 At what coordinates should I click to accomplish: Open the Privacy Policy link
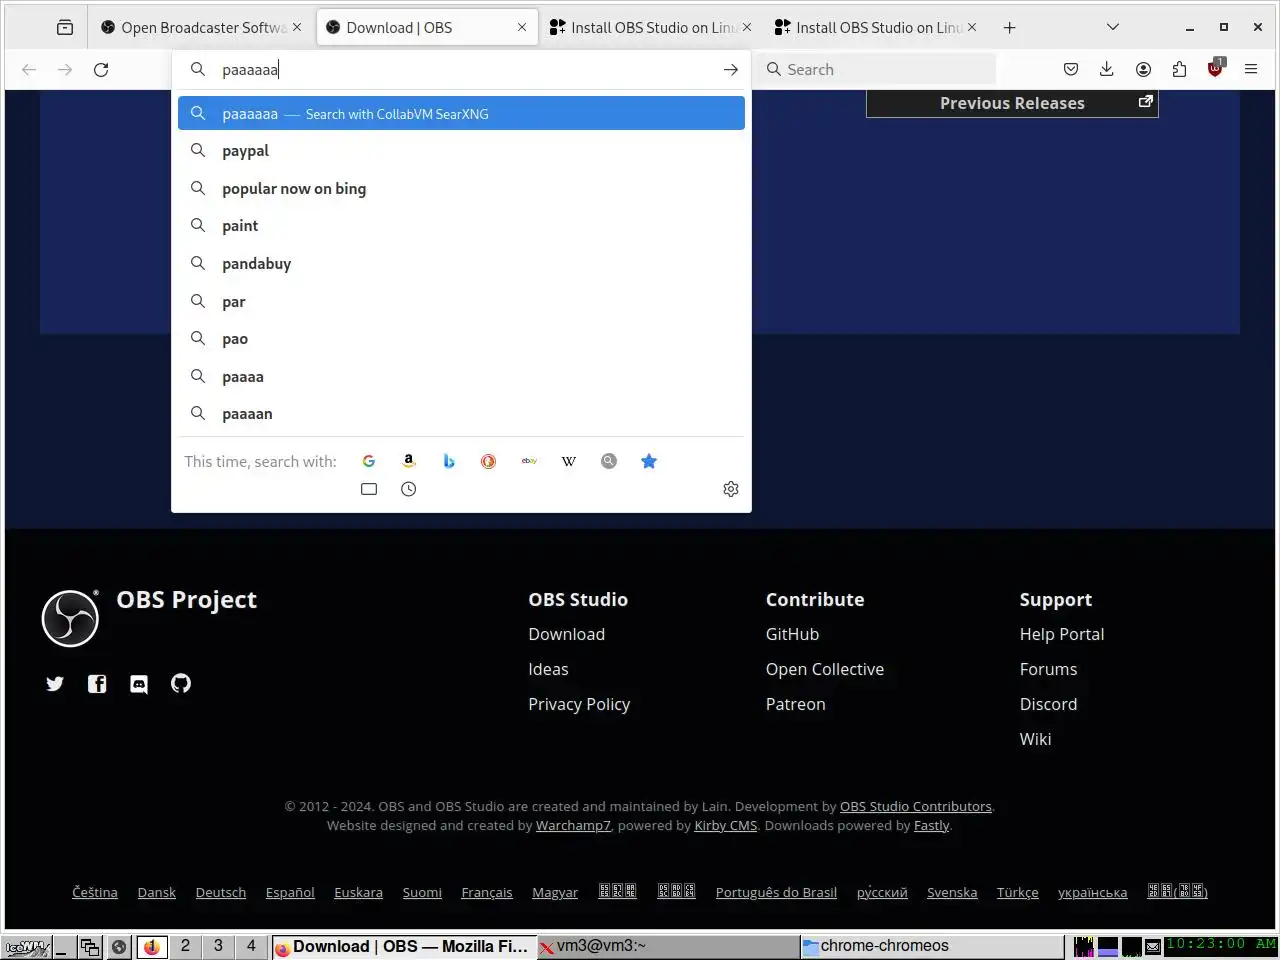(579, 704)
